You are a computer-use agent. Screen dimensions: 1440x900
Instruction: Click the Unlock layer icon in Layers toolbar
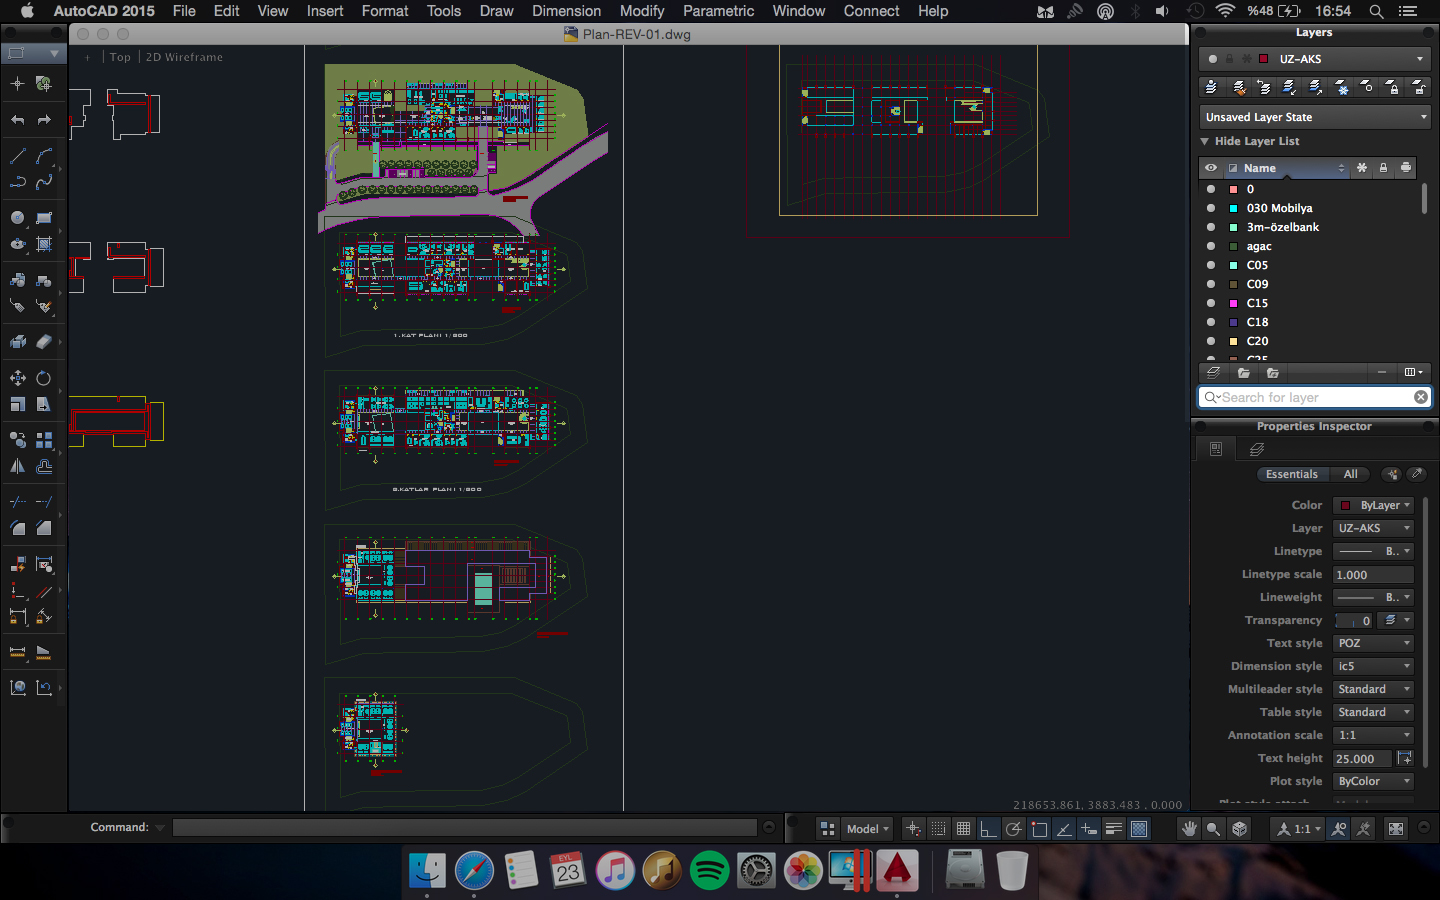tap(1418, 88)
